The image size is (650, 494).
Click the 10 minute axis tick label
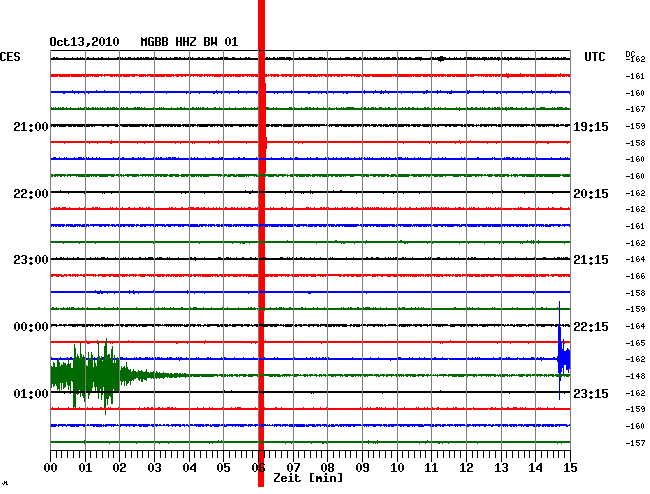pyautogui.click(x=397, y=468)
